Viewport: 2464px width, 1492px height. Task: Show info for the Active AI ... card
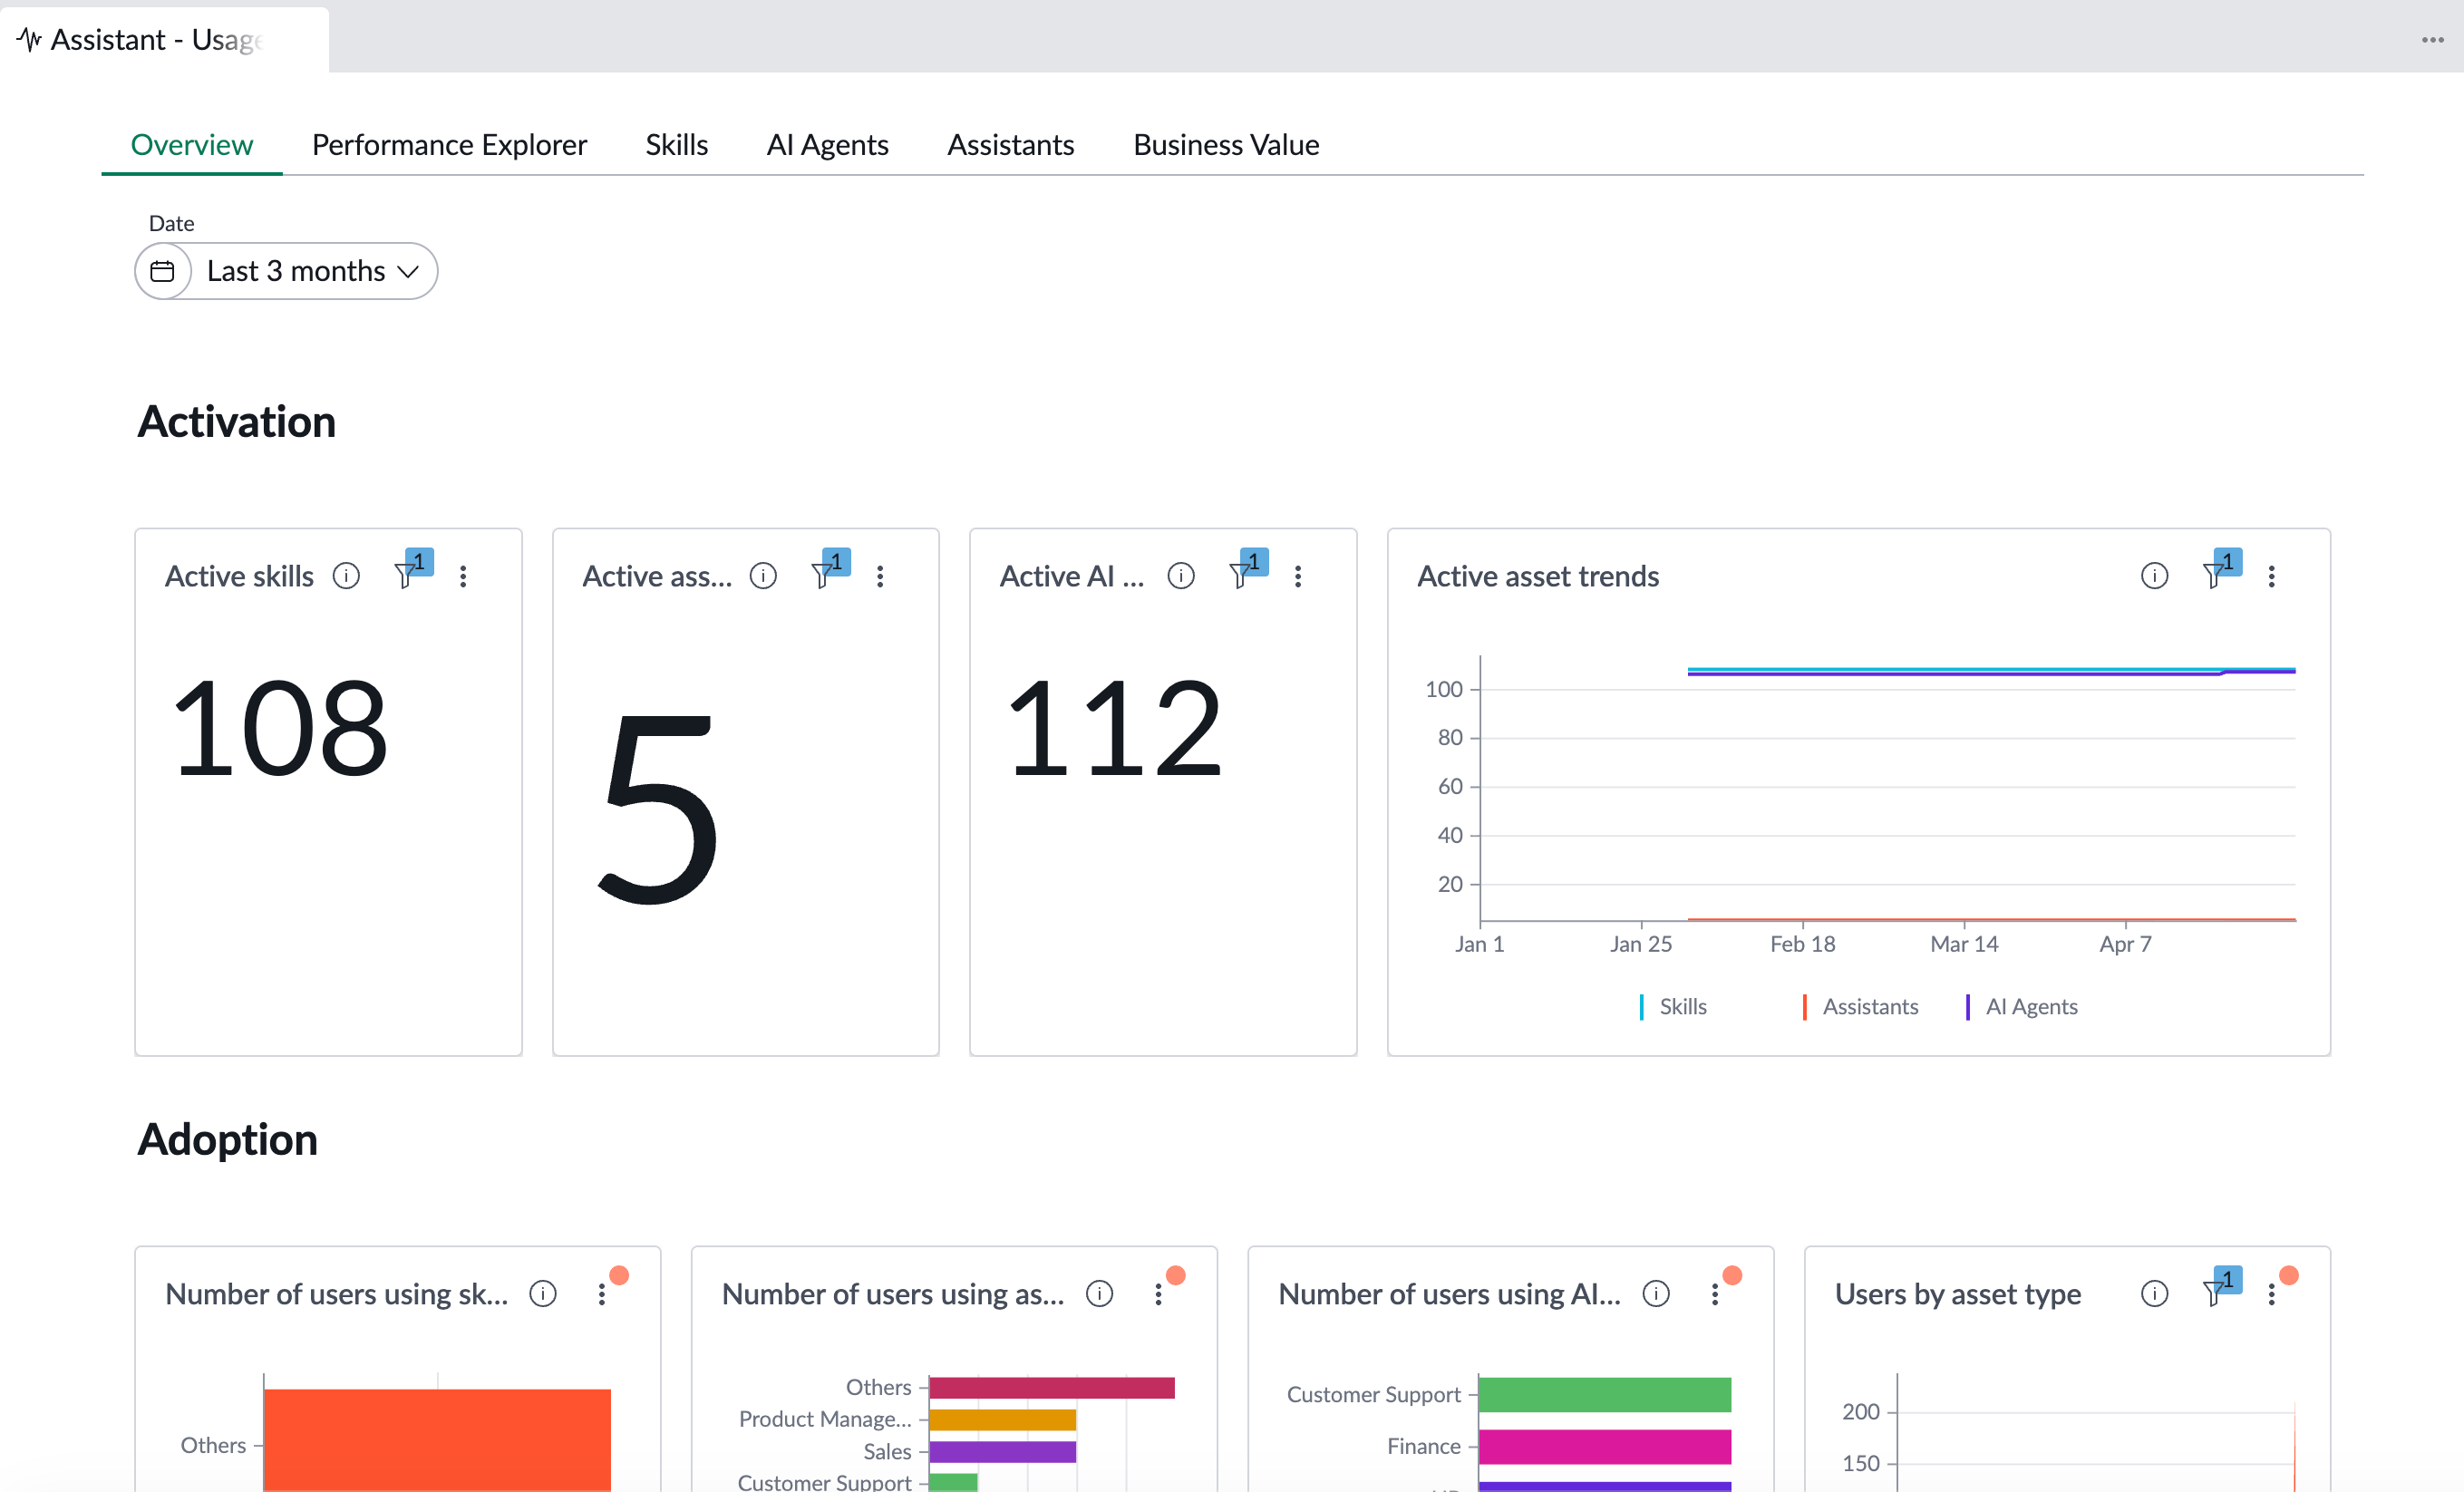pos(1181,576)
